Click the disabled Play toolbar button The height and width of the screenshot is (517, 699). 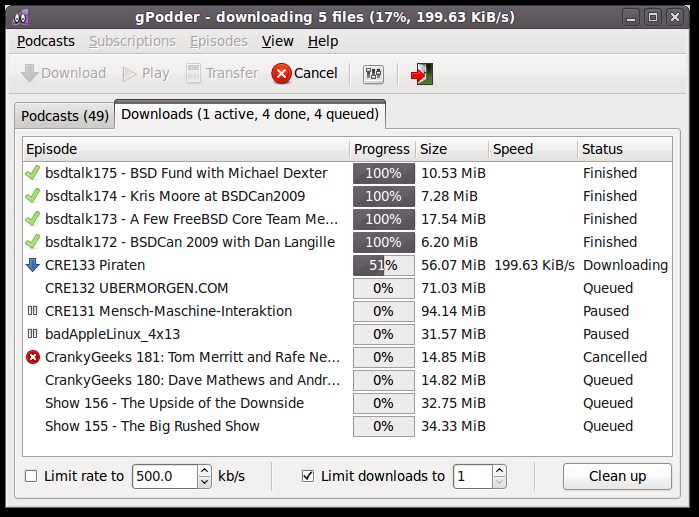146,73
